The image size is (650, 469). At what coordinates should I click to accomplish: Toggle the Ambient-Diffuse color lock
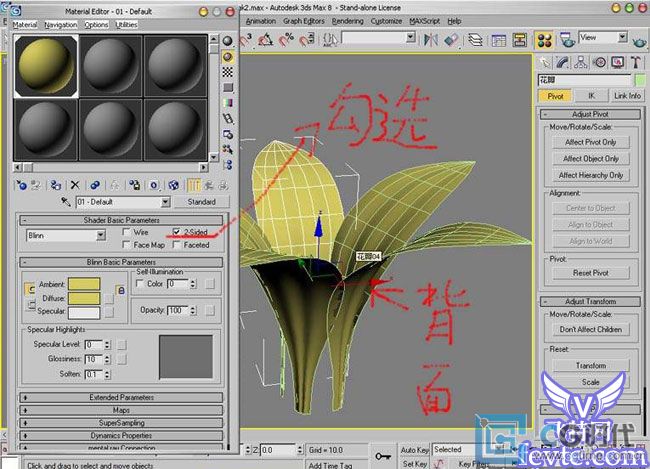point(30,289)
